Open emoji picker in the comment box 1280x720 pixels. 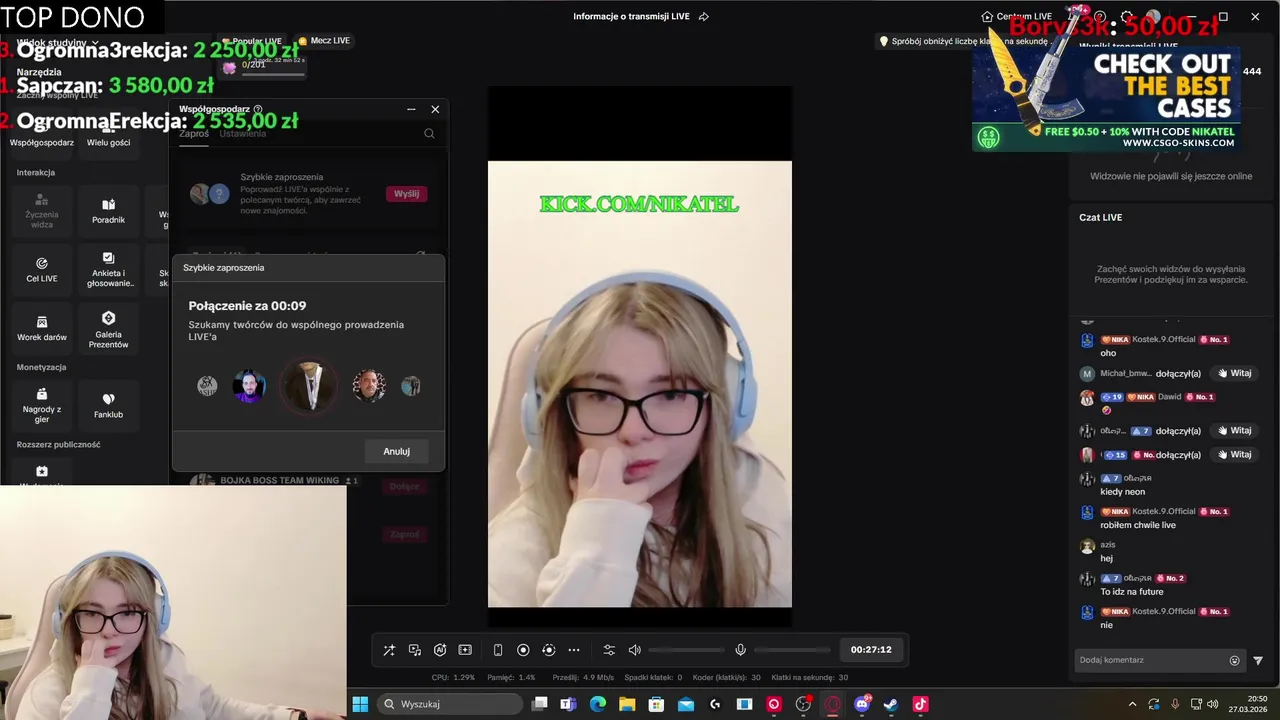1235,660
